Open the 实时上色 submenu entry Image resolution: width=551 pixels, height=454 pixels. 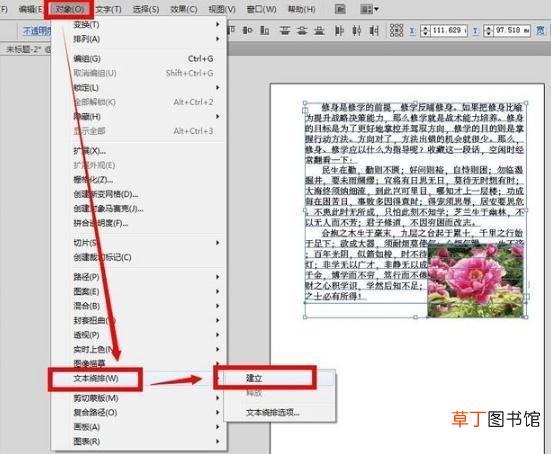coord(139,349)
